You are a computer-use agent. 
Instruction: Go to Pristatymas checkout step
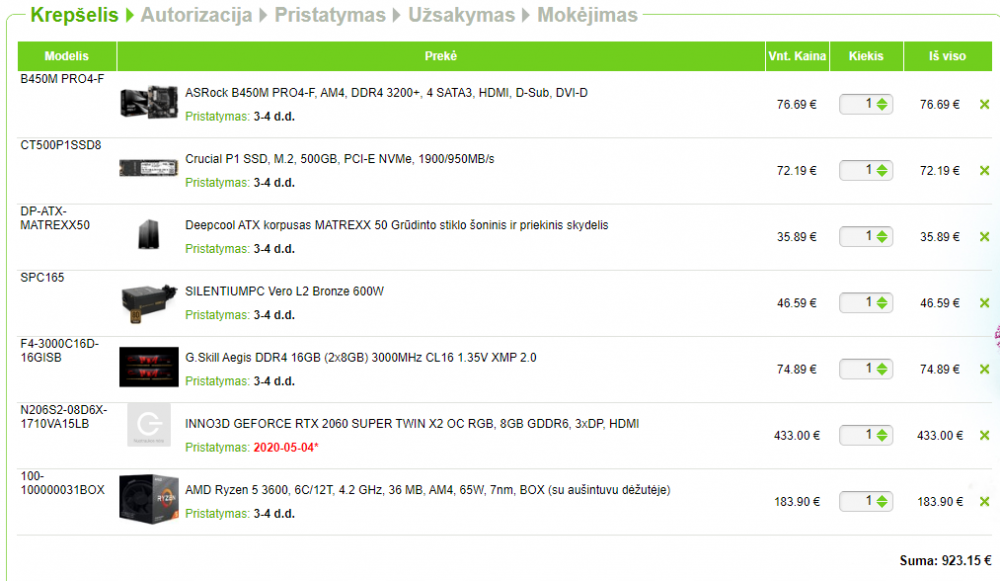[x=330, y=15]
